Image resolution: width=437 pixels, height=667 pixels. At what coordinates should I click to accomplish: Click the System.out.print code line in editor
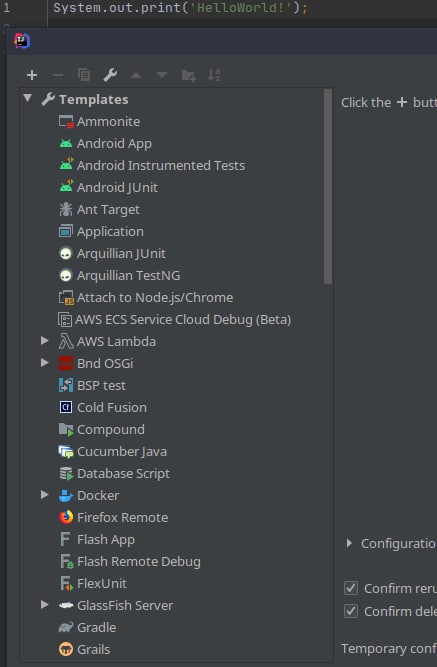180,8
